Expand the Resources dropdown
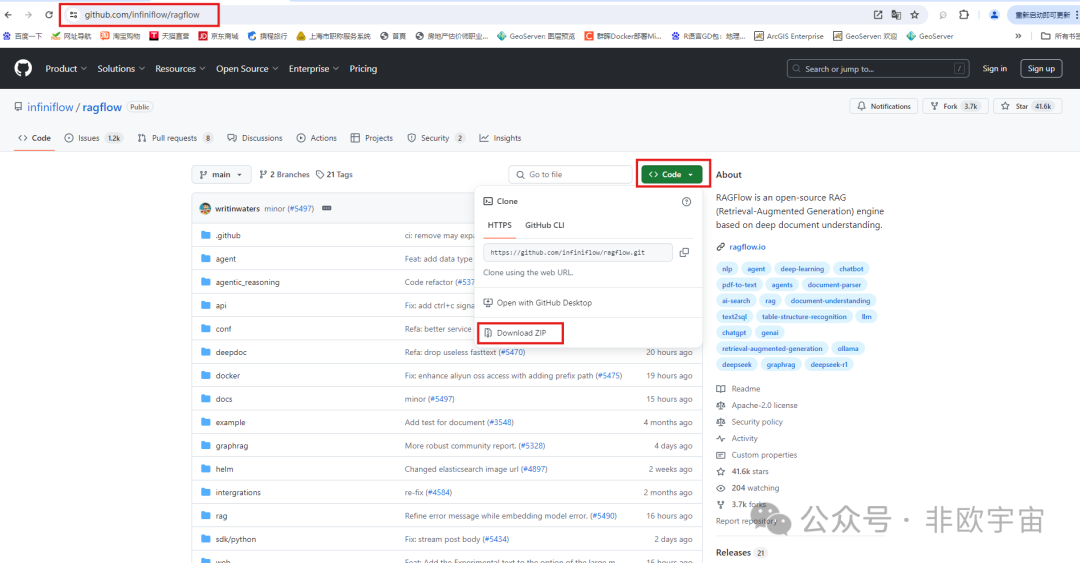The width and height of the screenshot is (1080, 563). (180, 68)
